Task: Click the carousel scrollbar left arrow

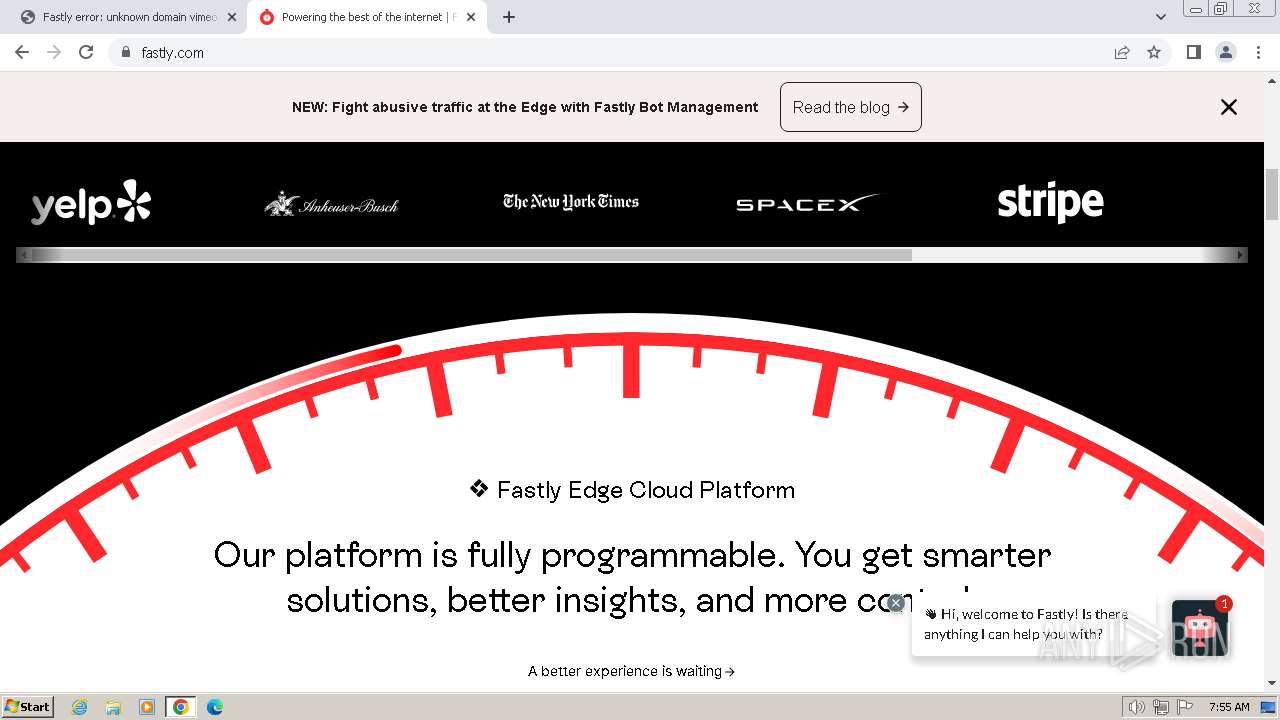Action: click(24, 255)
